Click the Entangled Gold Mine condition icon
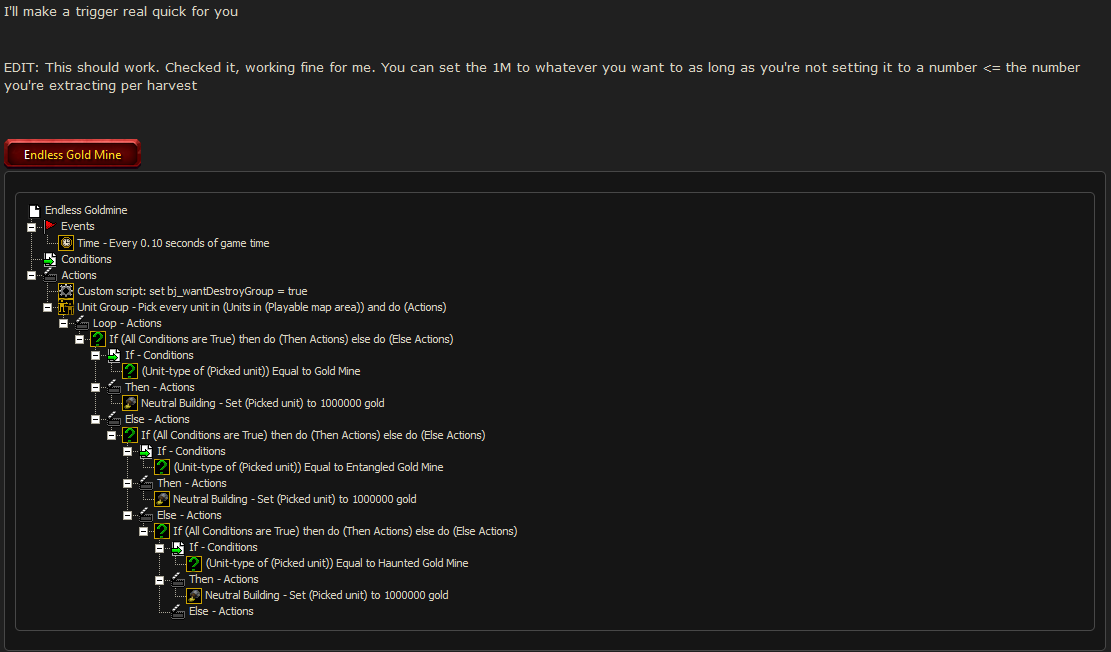 162,467
